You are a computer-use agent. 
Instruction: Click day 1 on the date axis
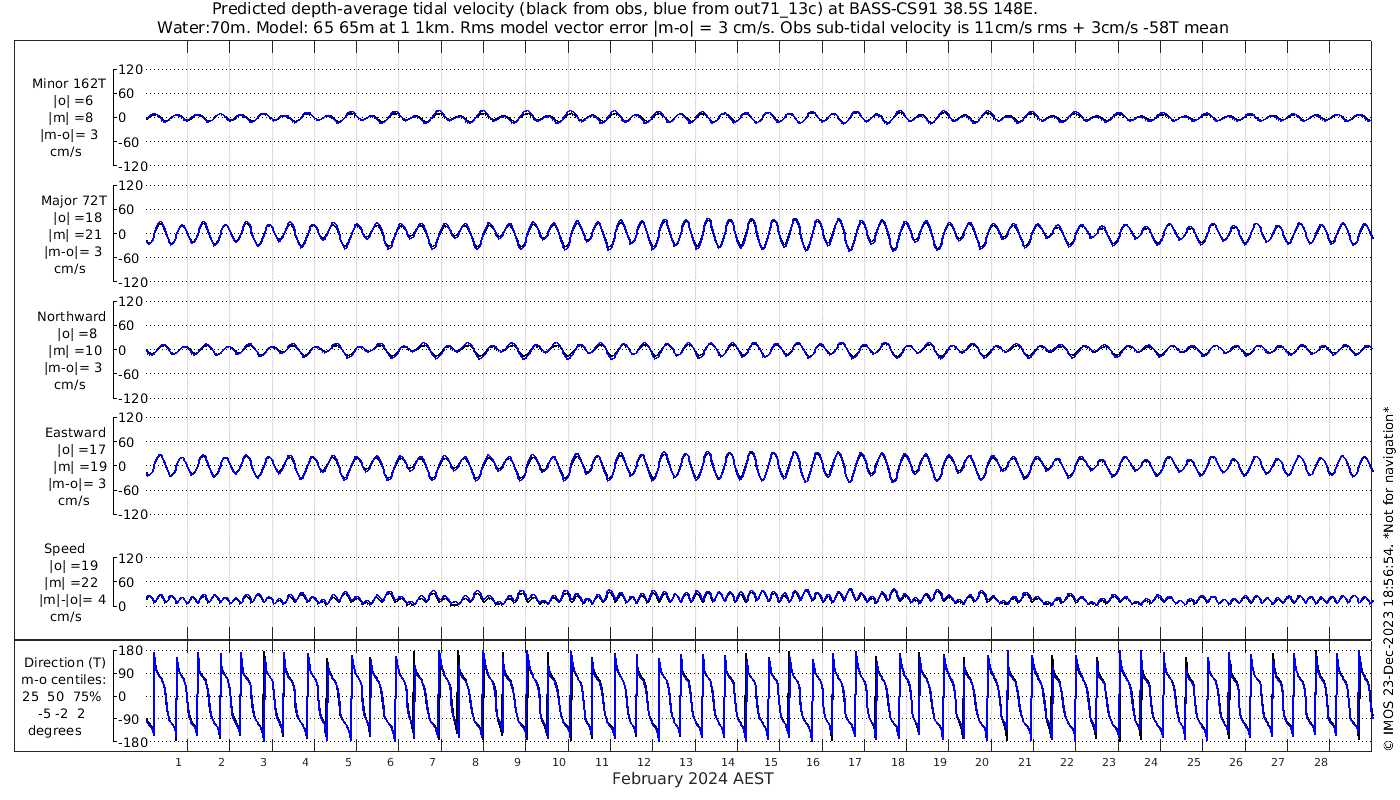(x=179, y=762)
